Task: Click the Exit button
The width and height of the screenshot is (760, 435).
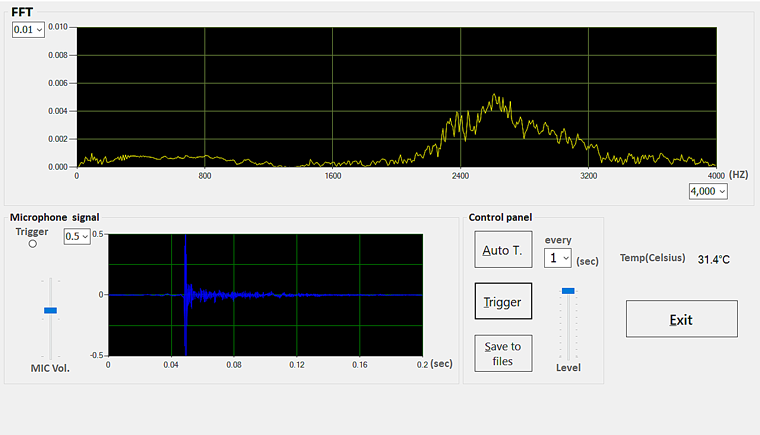Action: pyautogui.click(x=681, y=319)
